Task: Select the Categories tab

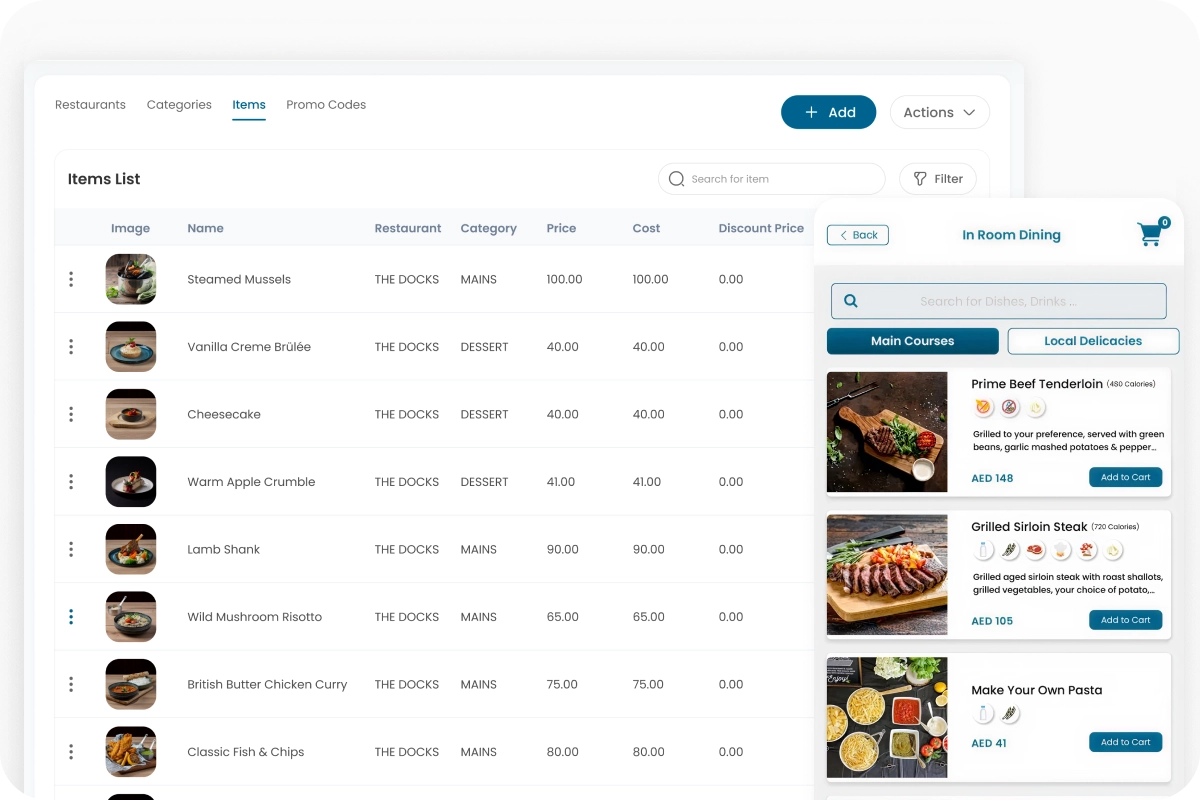Action: [179, 105]
